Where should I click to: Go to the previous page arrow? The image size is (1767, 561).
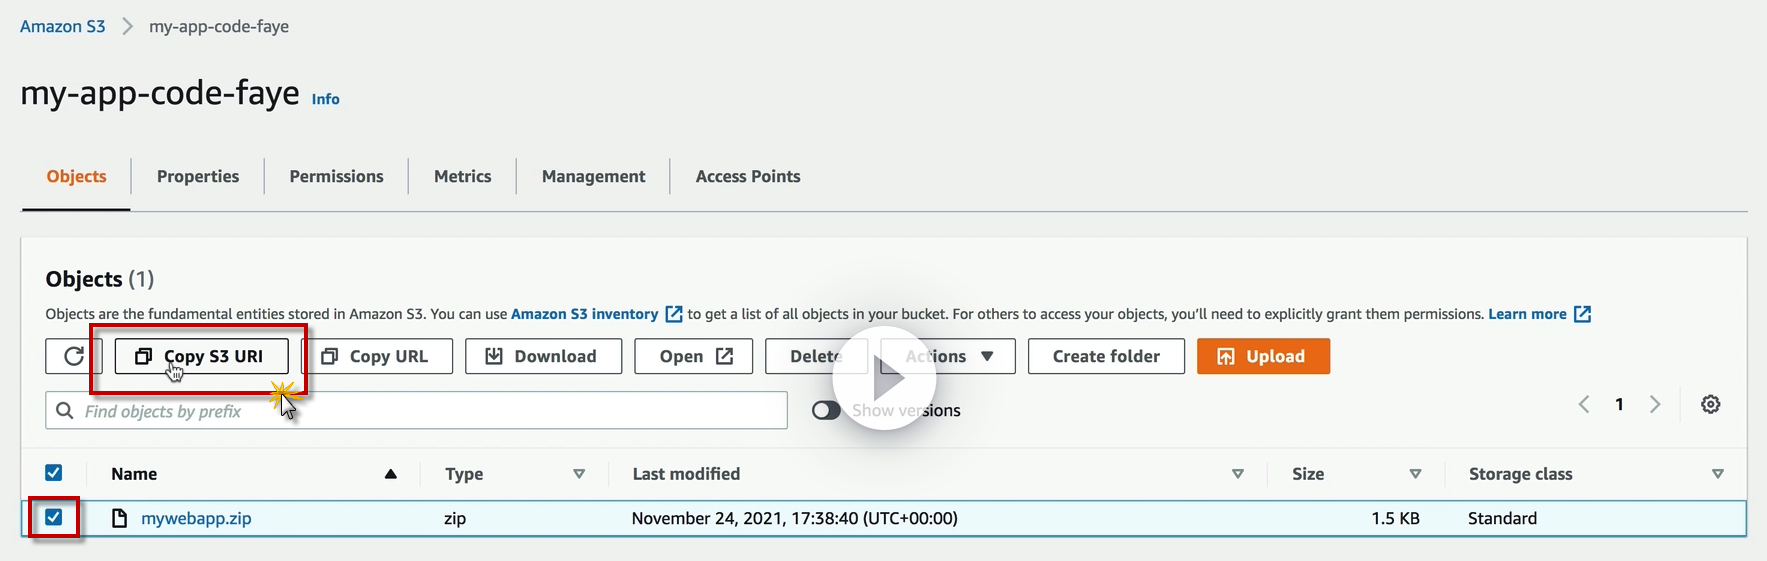click(1584, 405)
